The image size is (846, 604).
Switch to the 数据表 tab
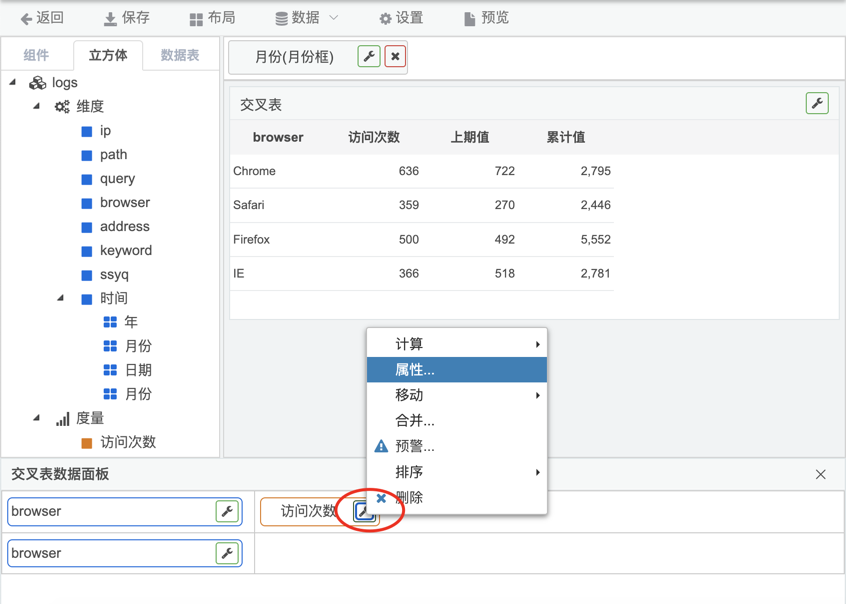pyautogui.click(x=180, y=56)
